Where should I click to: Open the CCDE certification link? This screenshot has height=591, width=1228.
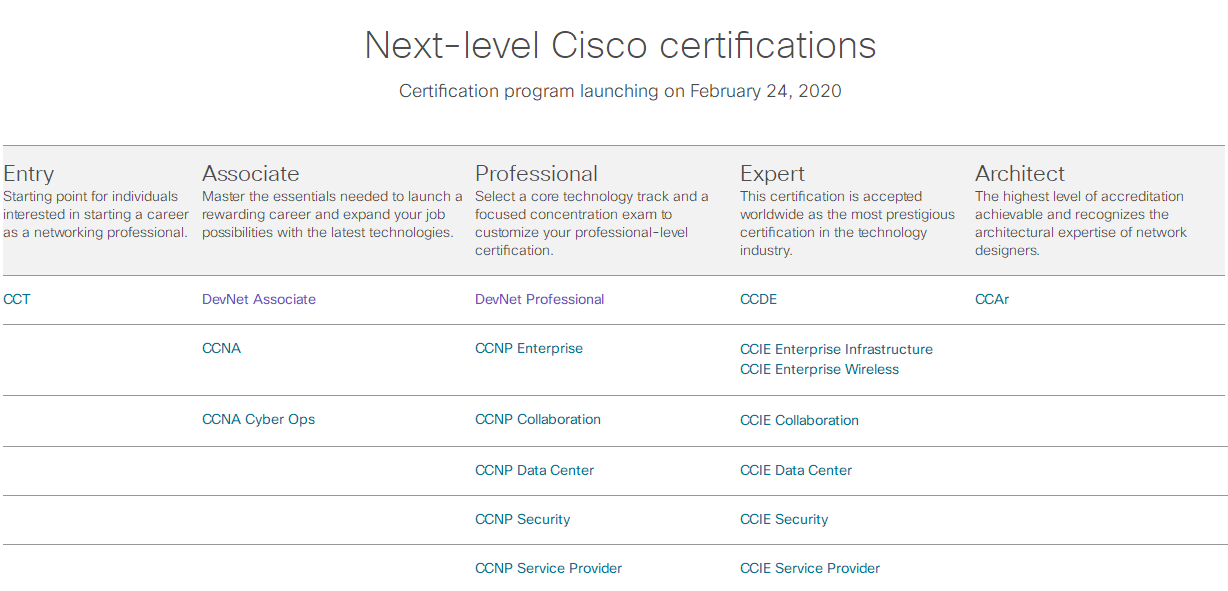(x=758, y=299)
